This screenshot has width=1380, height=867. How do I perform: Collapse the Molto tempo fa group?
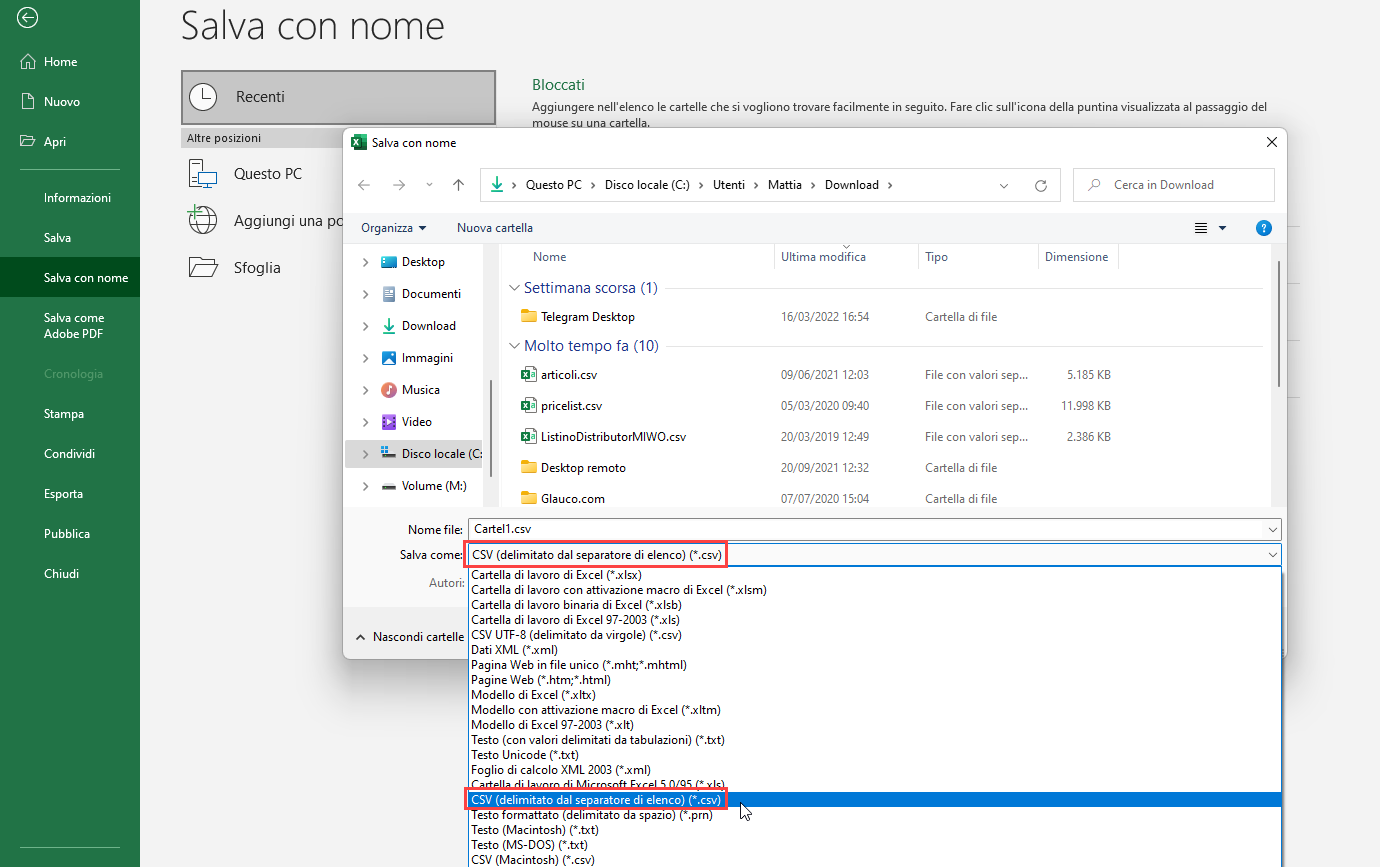tap(515, 346)
